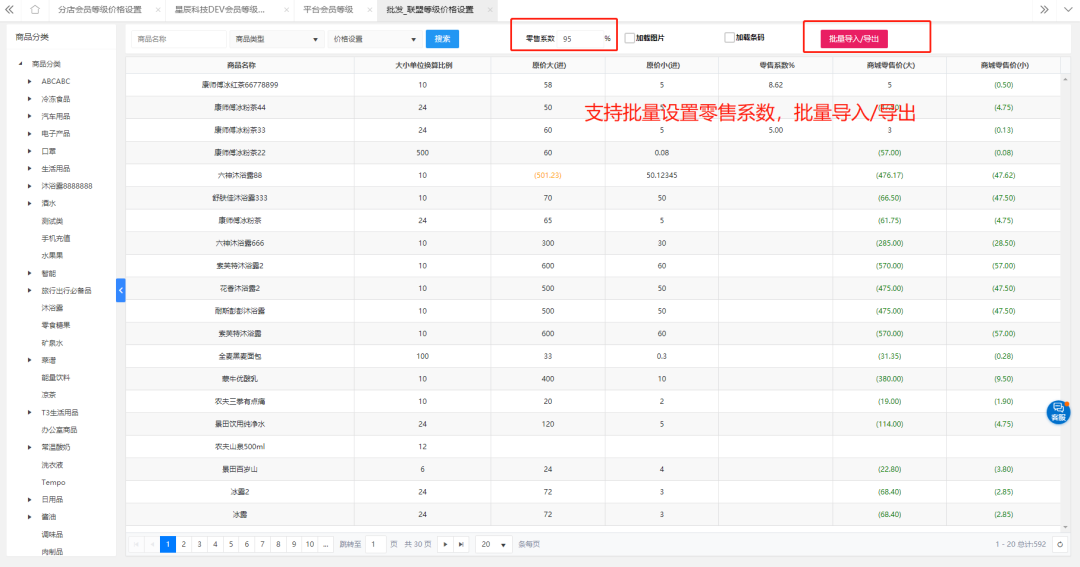The height and width of the screenshot is (567, 1080).
Task: Open the 价格设置 dropdown
Action: click(374, 39)
